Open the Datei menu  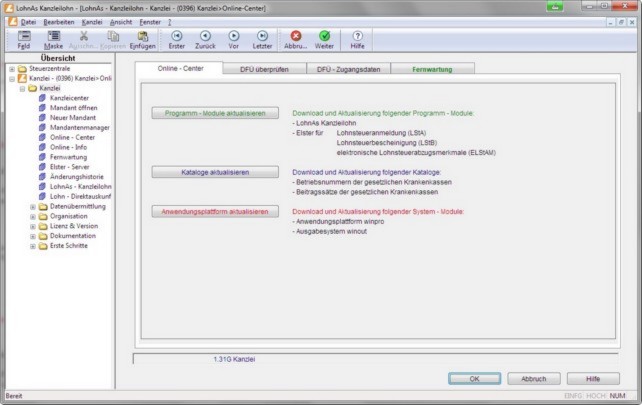click(x=28, y=22)
